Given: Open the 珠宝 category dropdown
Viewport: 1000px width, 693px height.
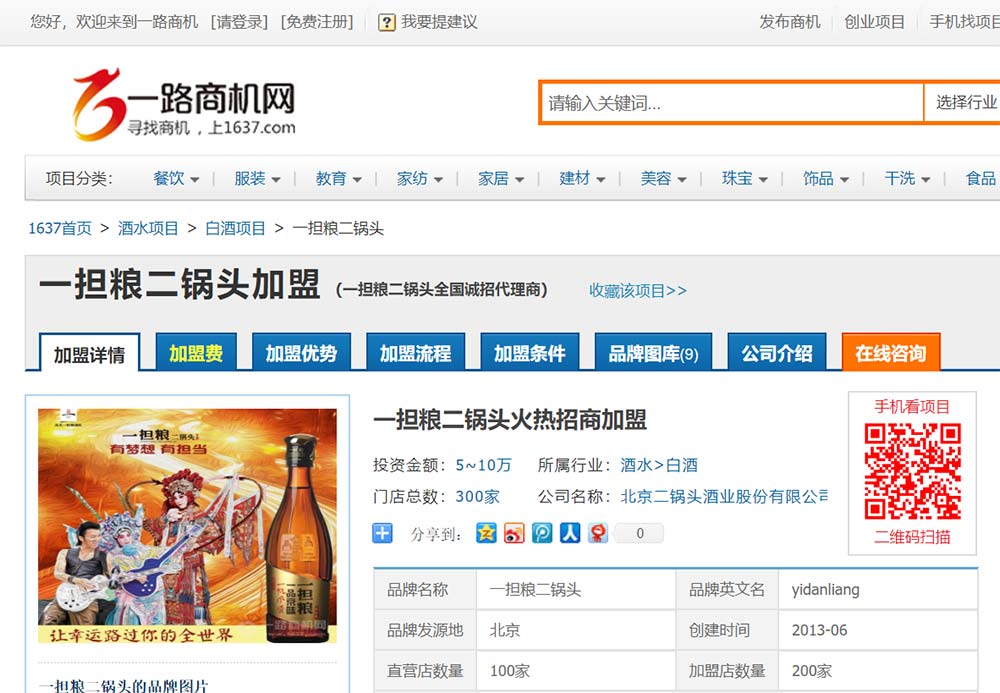Looking at the screenshot, I should (x=744, y=179).
